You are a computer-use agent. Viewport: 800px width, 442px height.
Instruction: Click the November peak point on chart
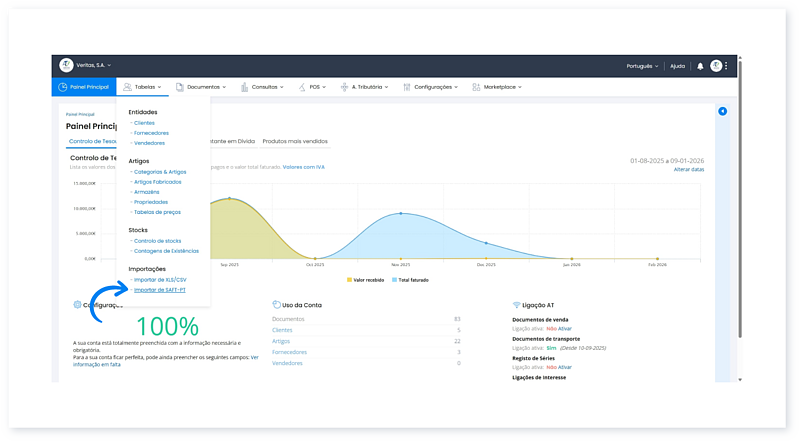401,213
